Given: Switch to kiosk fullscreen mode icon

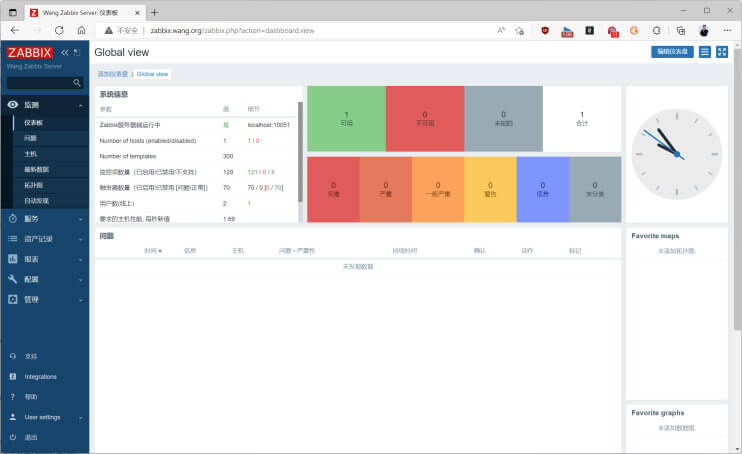Looking at the screenshot, I should (722, 52).
